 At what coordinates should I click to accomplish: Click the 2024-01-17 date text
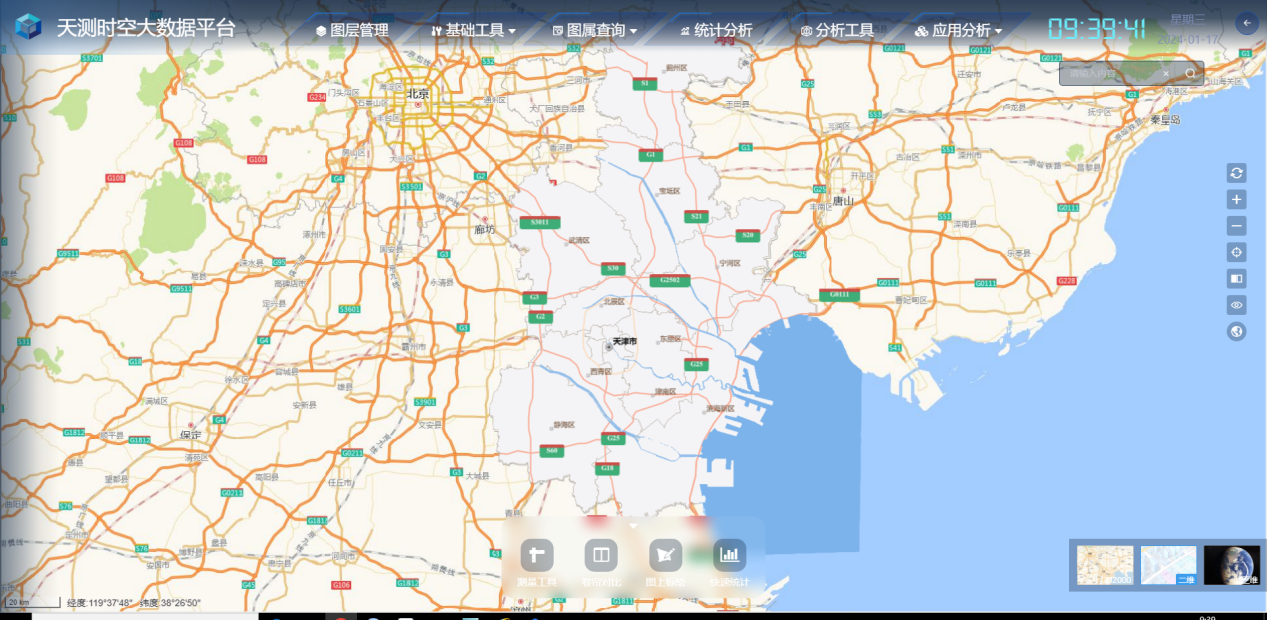pos(1189,39)
